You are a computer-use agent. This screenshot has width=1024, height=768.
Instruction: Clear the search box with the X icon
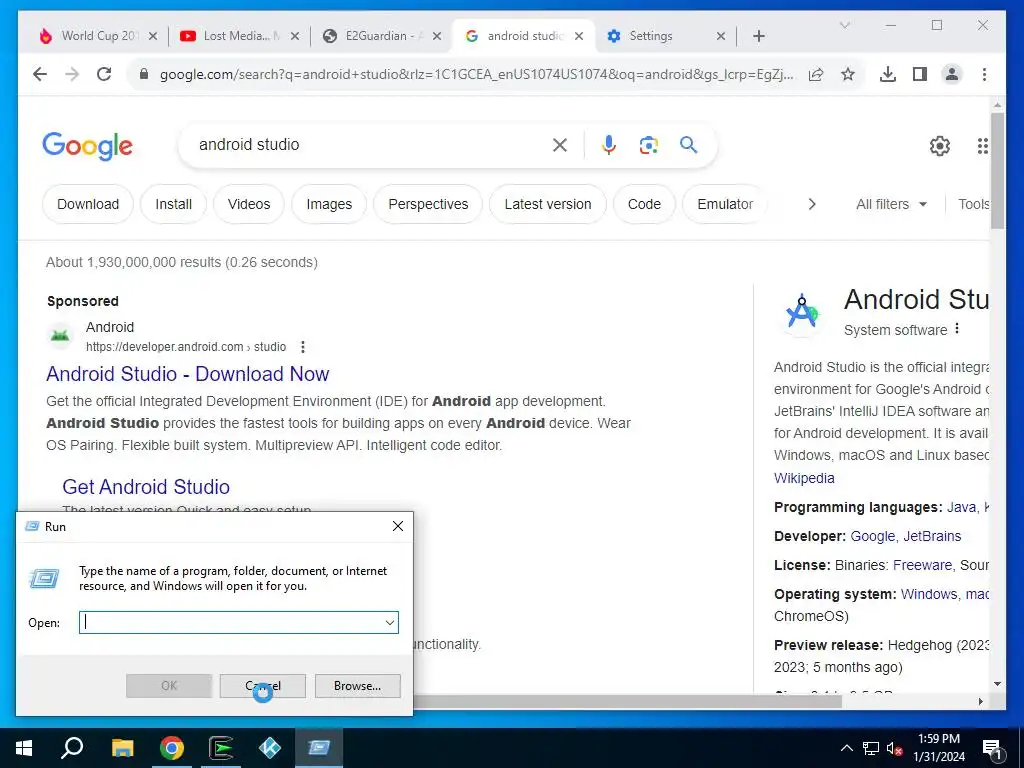pyautogui.click(x=560, y=145)
